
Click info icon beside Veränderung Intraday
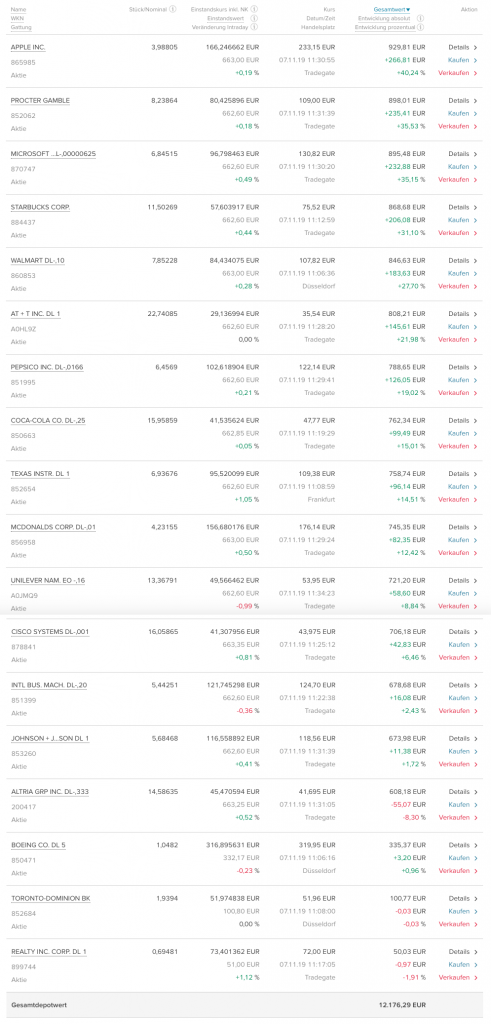coord(254,27)
